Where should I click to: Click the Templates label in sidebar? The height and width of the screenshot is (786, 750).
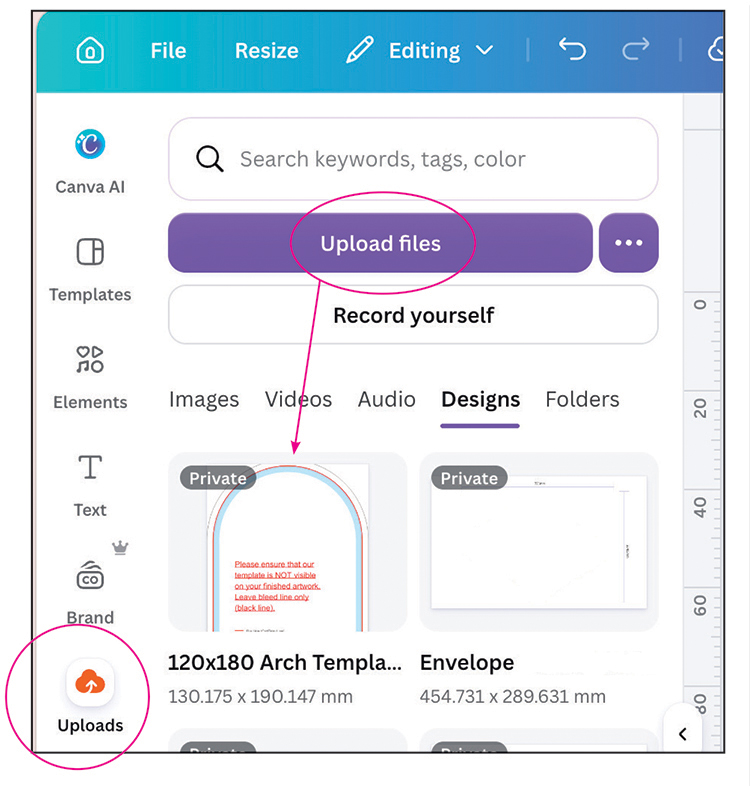coord(90,294)
